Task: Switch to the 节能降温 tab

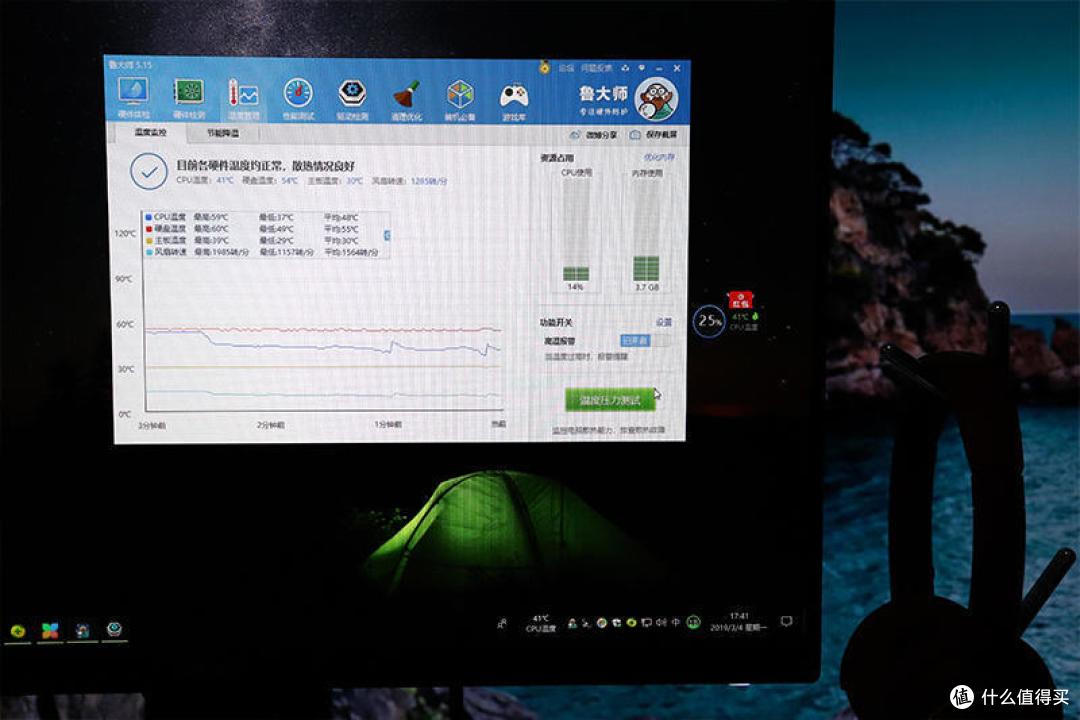Action: click(x=223, y=133)
